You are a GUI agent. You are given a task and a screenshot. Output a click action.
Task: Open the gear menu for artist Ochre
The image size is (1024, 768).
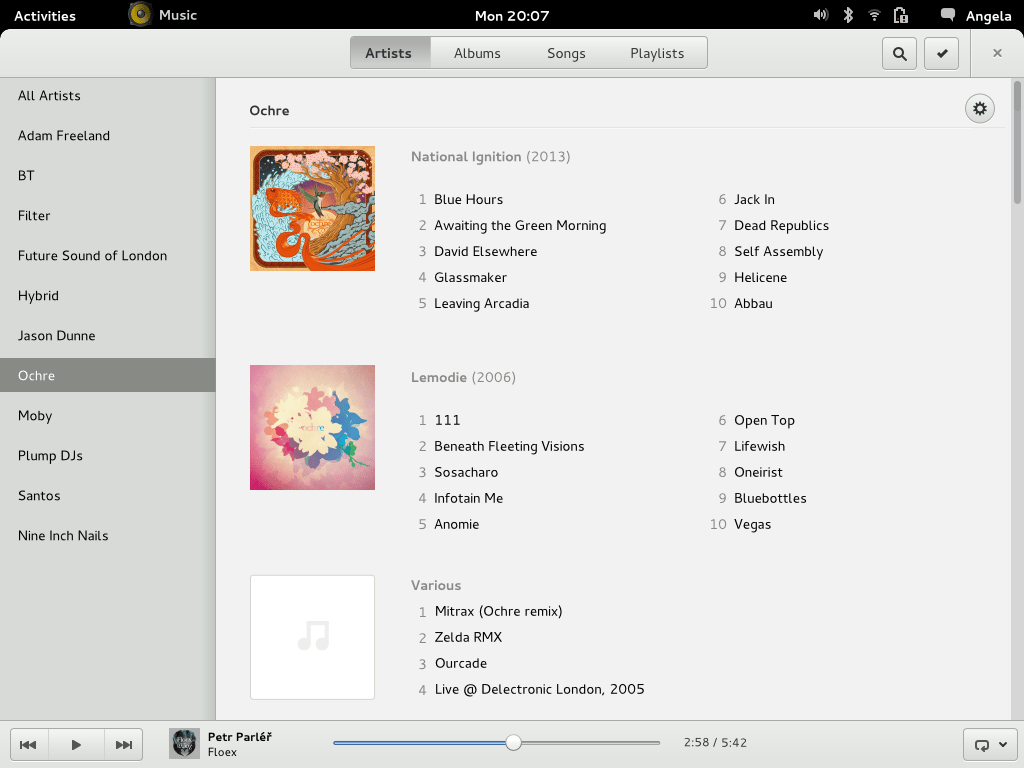coord(979,108)
